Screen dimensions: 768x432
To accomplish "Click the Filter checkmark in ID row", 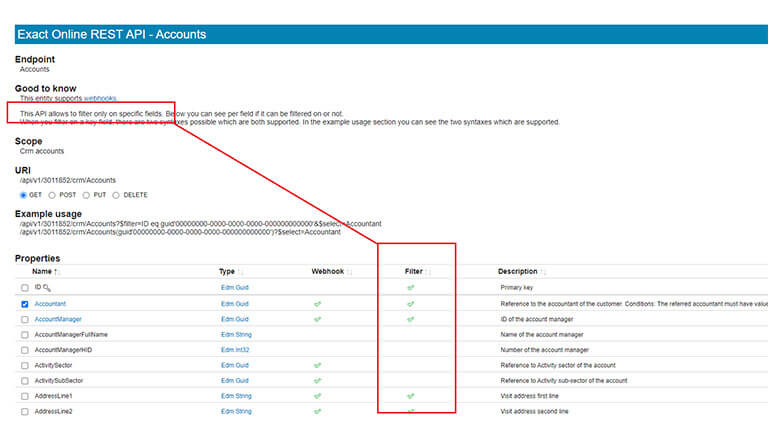I will click(x=410, y=288).
